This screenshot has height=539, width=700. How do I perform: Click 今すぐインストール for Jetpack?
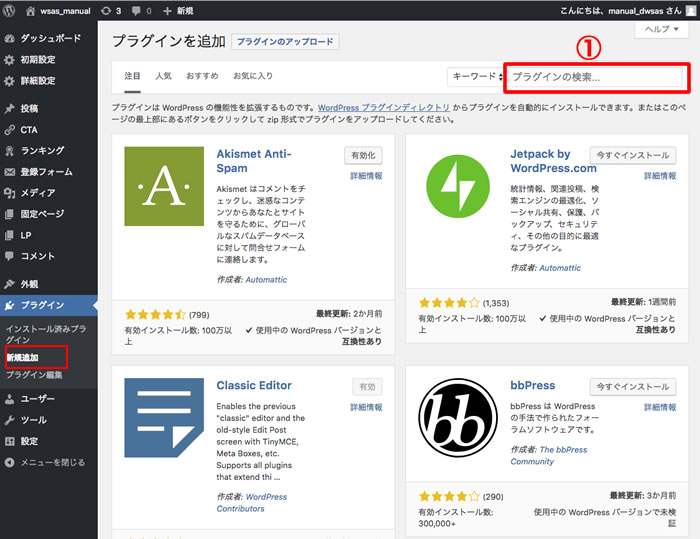632,156
